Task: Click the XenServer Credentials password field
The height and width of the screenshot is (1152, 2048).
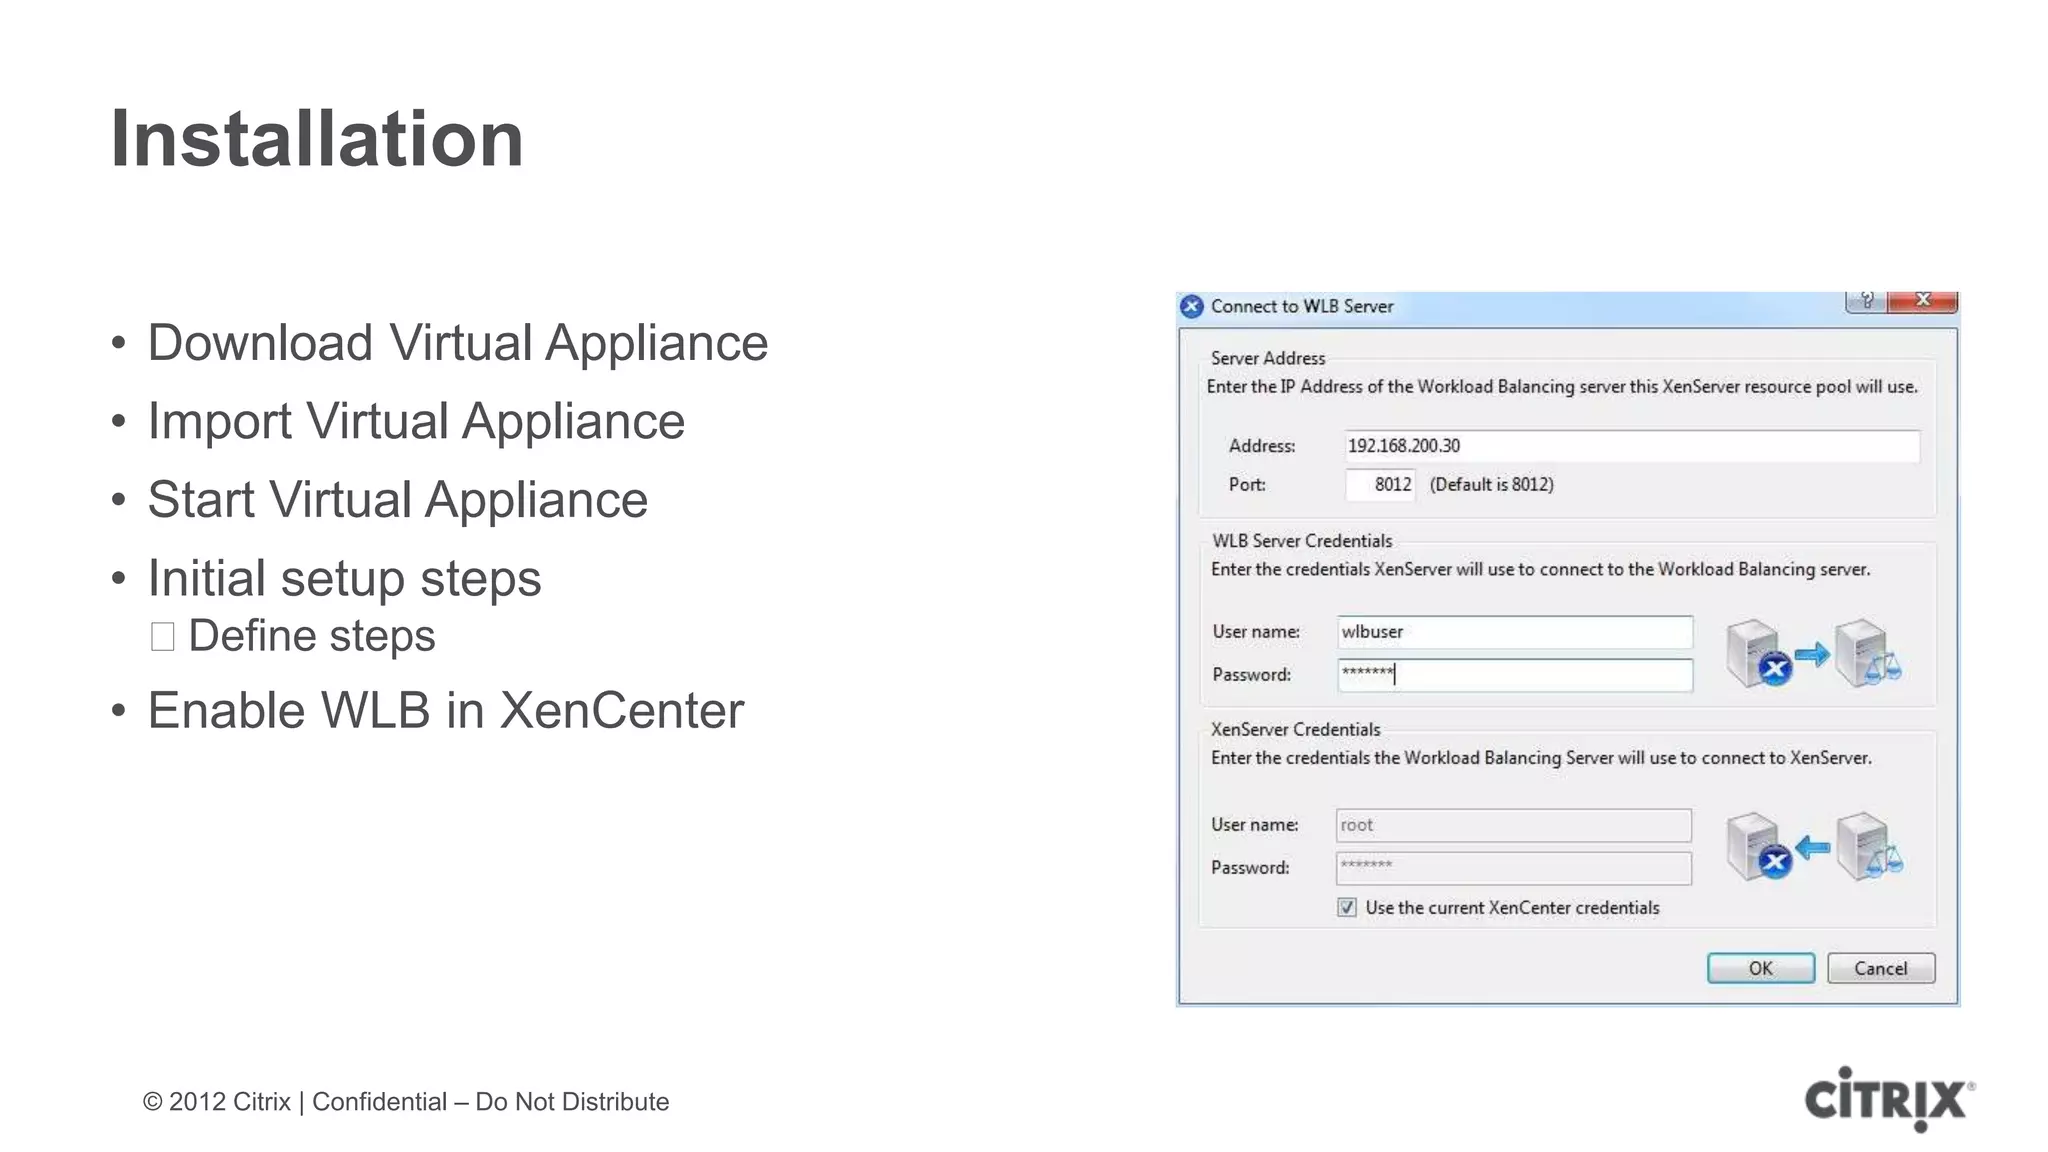Action: (1513, 868)
